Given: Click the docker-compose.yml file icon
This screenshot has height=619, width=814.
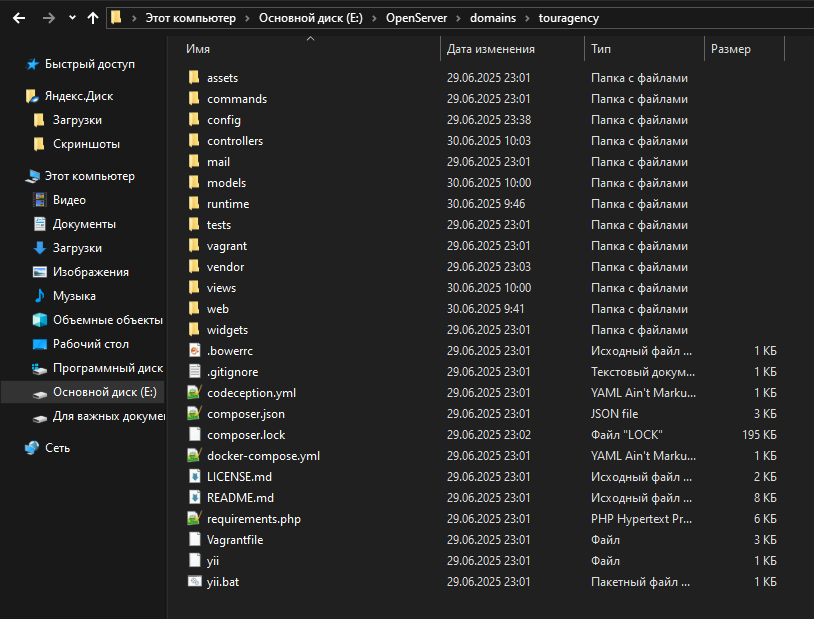Looking at the screenshot, I should tap(194, 455).
